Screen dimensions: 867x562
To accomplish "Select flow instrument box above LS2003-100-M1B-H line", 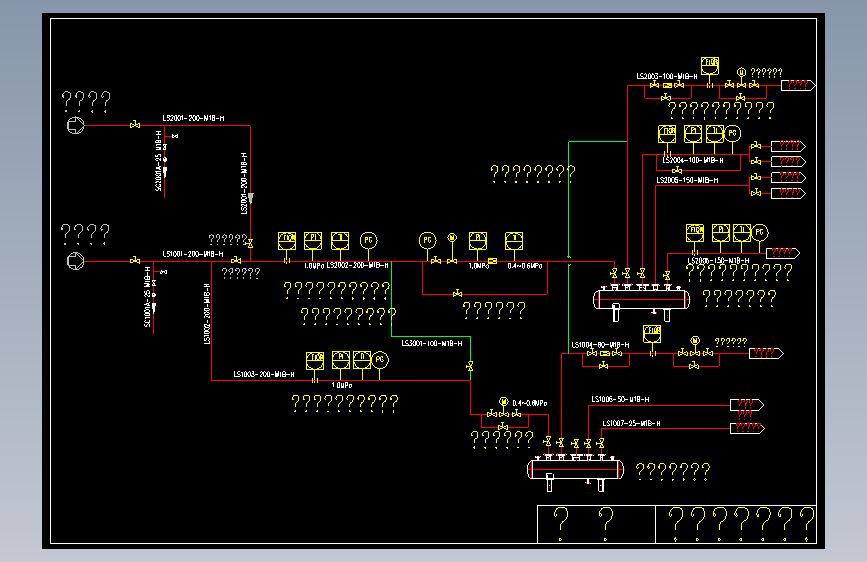I will (x=710, y=65).
